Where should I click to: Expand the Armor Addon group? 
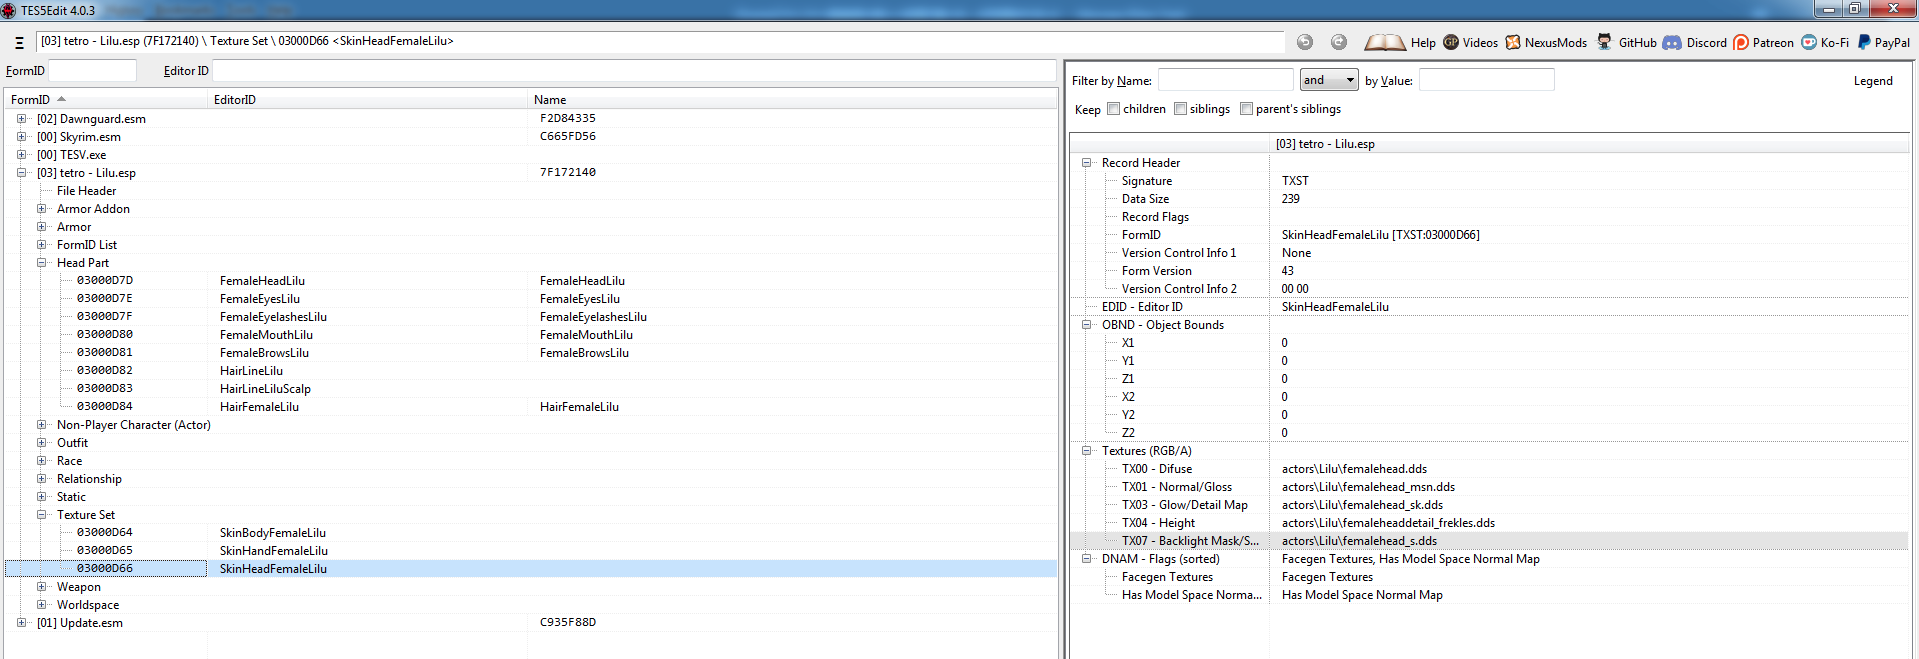tap(41, 209)
